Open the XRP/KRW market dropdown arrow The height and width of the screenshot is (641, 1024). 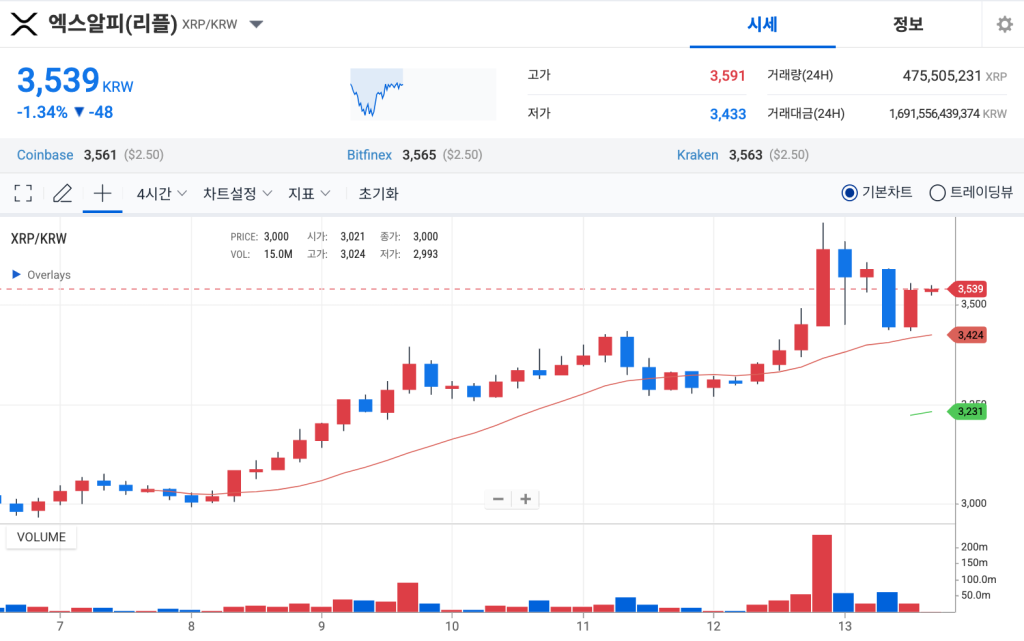[256, 25]
